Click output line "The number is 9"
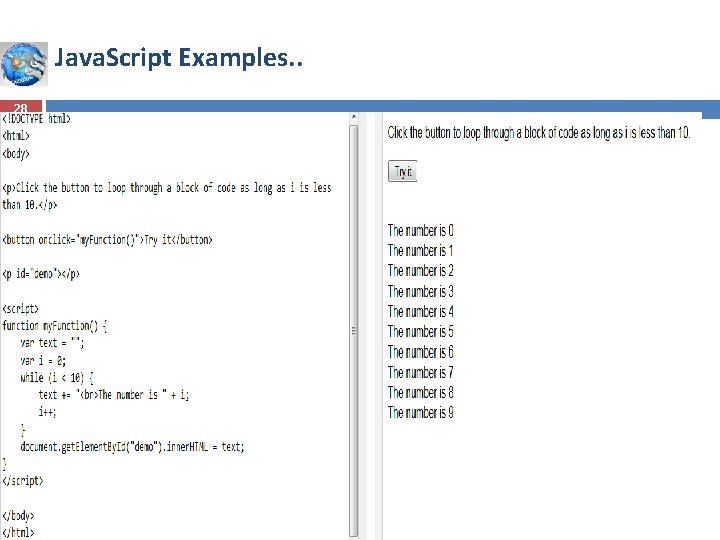 [x=421, y=412]
